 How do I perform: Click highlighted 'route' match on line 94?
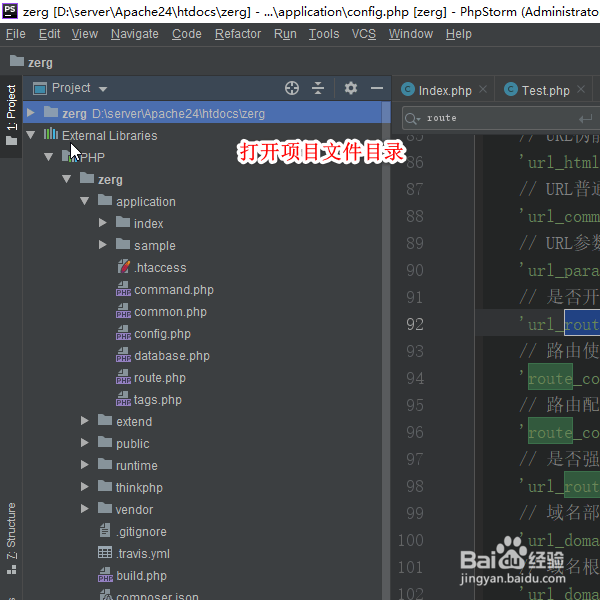click(x=550, y=378)
